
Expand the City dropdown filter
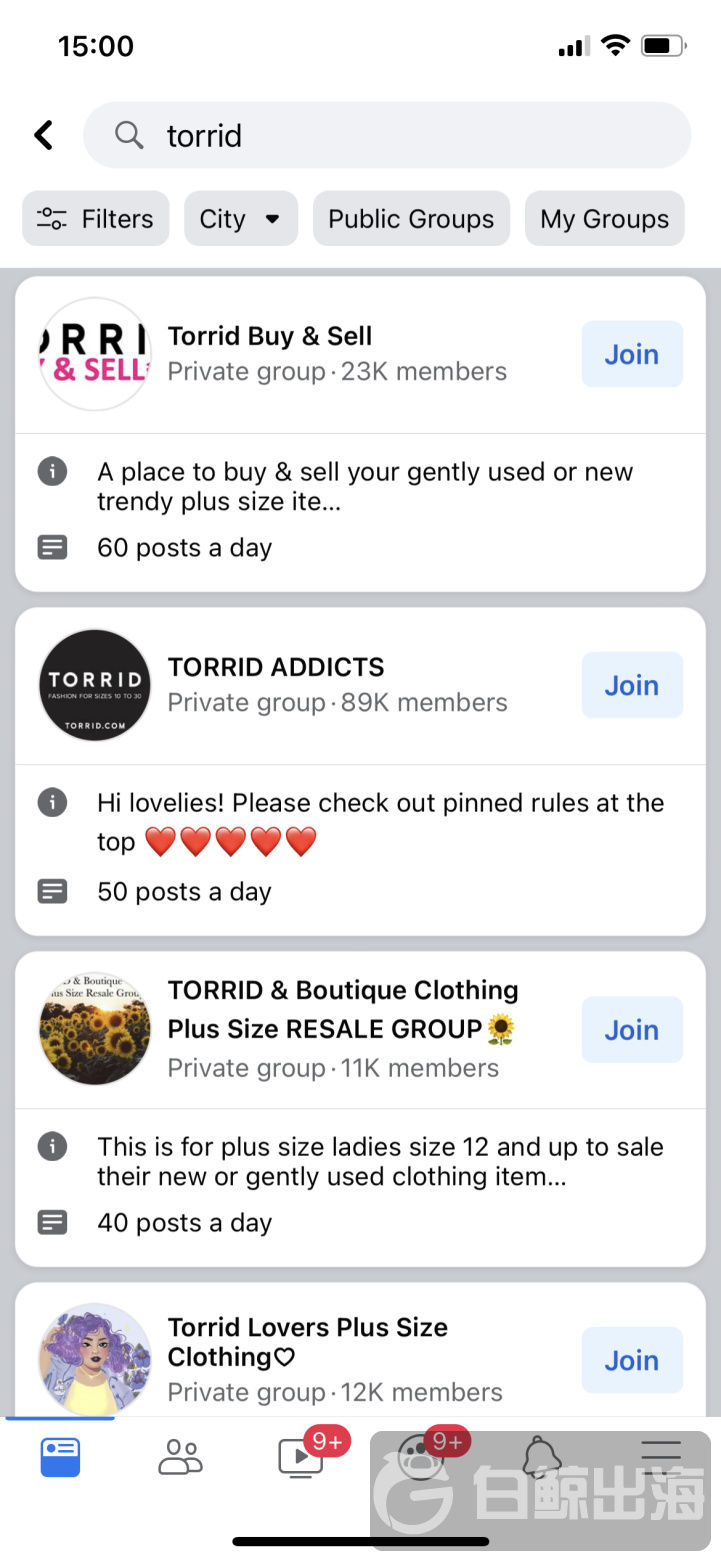coord(240,219)
